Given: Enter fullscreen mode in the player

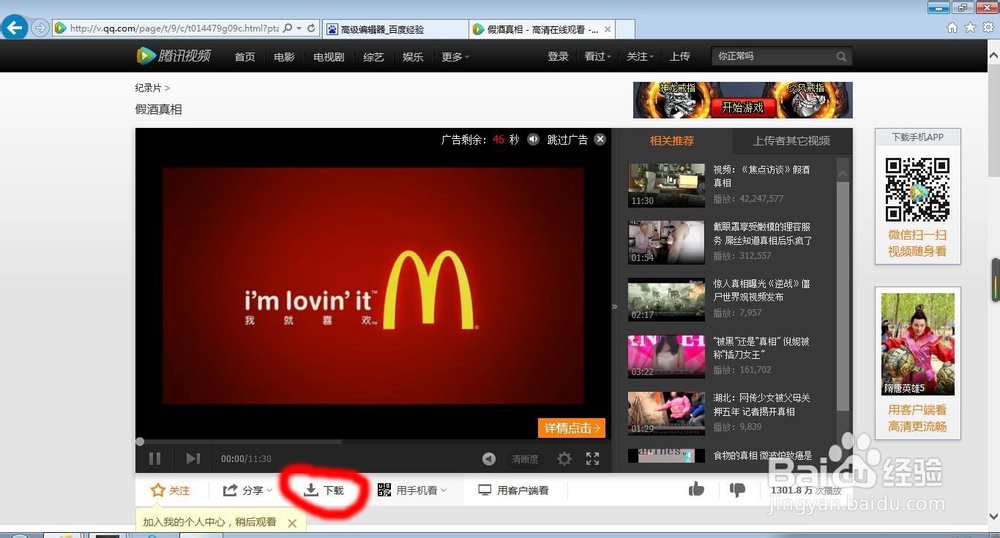Looking at the screenshot, I should click(592, 459).
